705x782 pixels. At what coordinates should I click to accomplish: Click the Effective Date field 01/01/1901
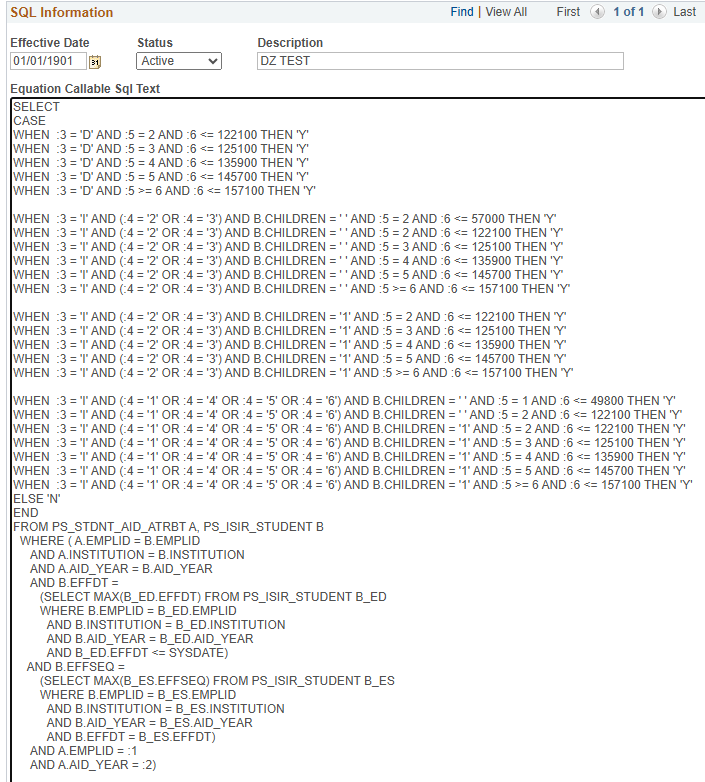(x=48, y=61)
